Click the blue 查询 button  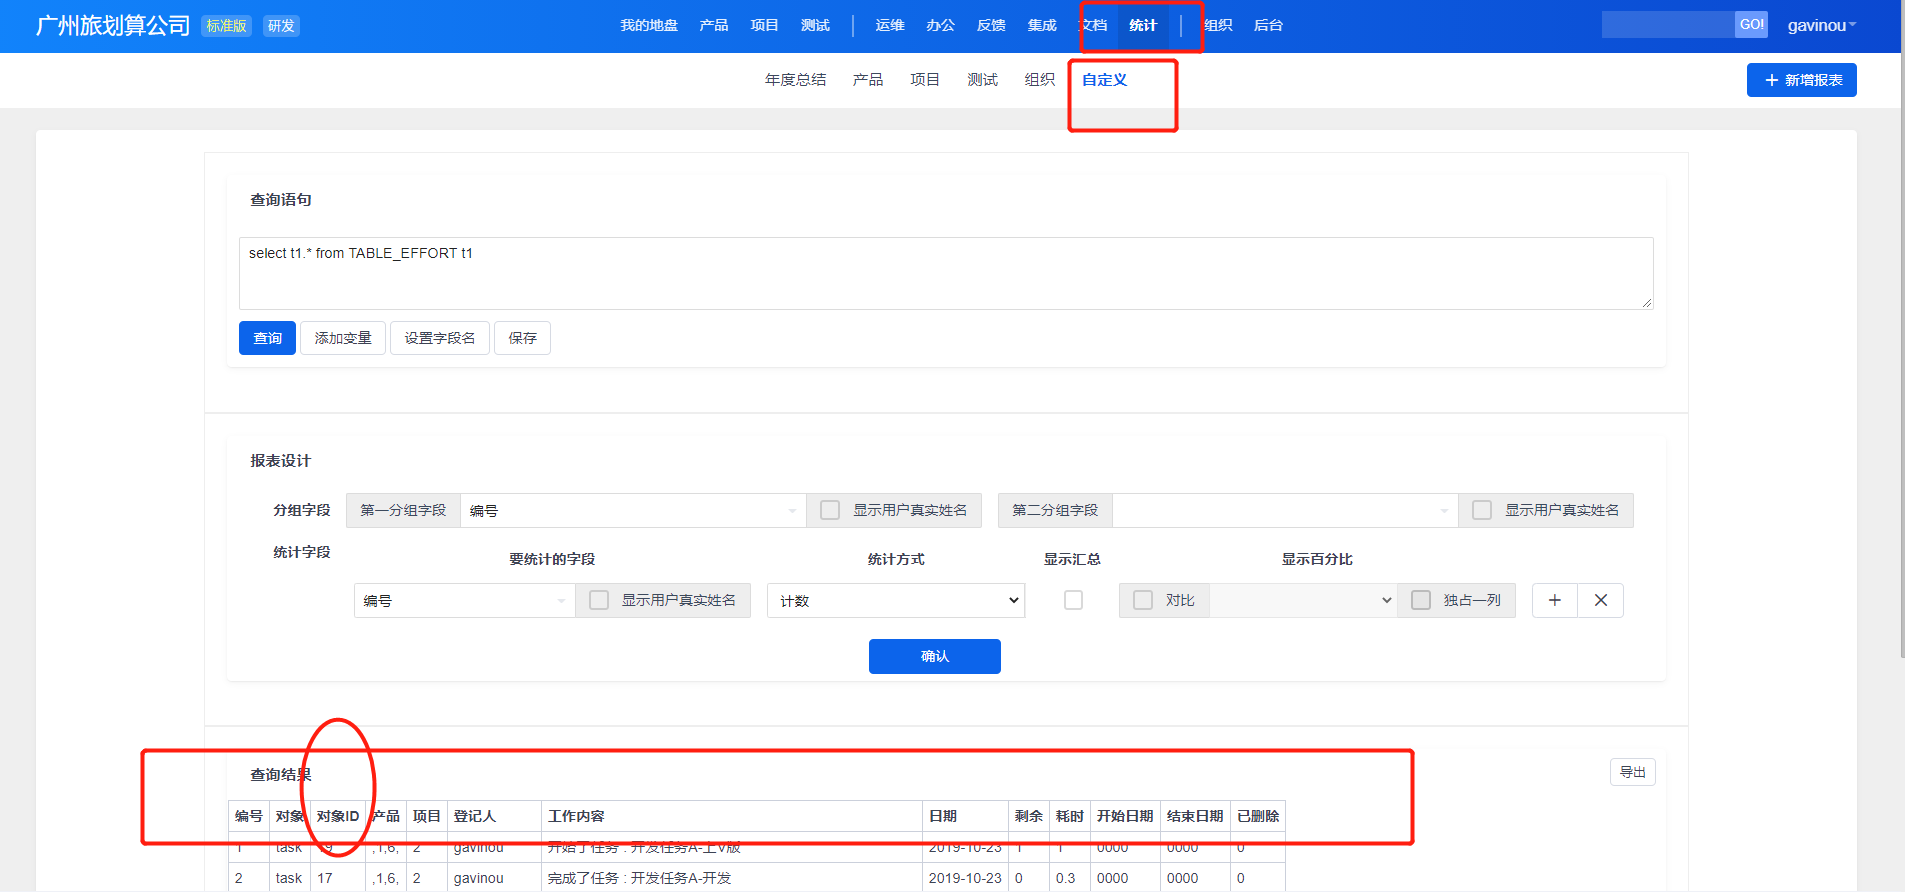tap(267, 338)
